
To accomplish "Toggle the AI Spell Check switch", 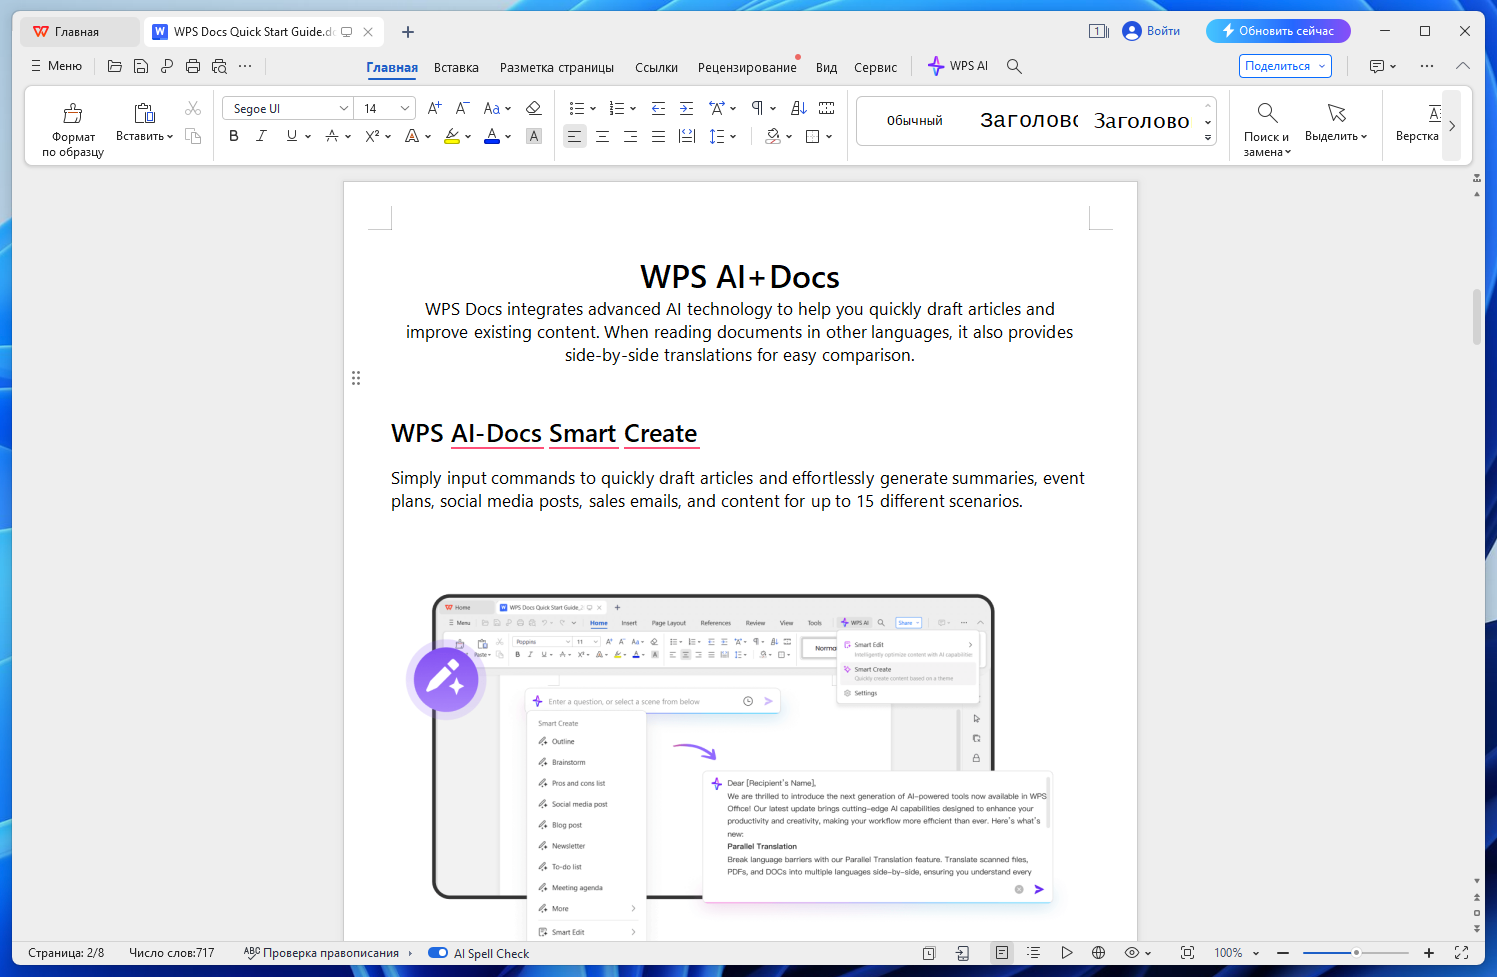I will (438, 953).
